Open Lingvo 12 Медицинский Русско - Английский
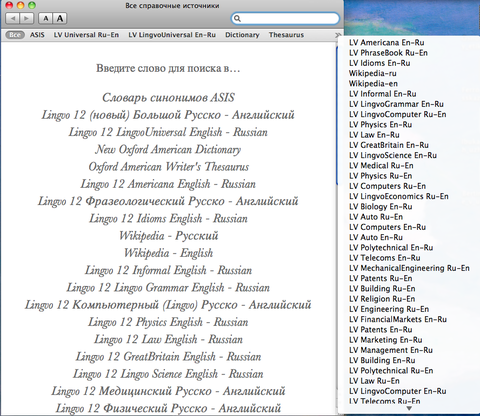The height and width of the screenshot is (416, 480). (x=168, y=391)
